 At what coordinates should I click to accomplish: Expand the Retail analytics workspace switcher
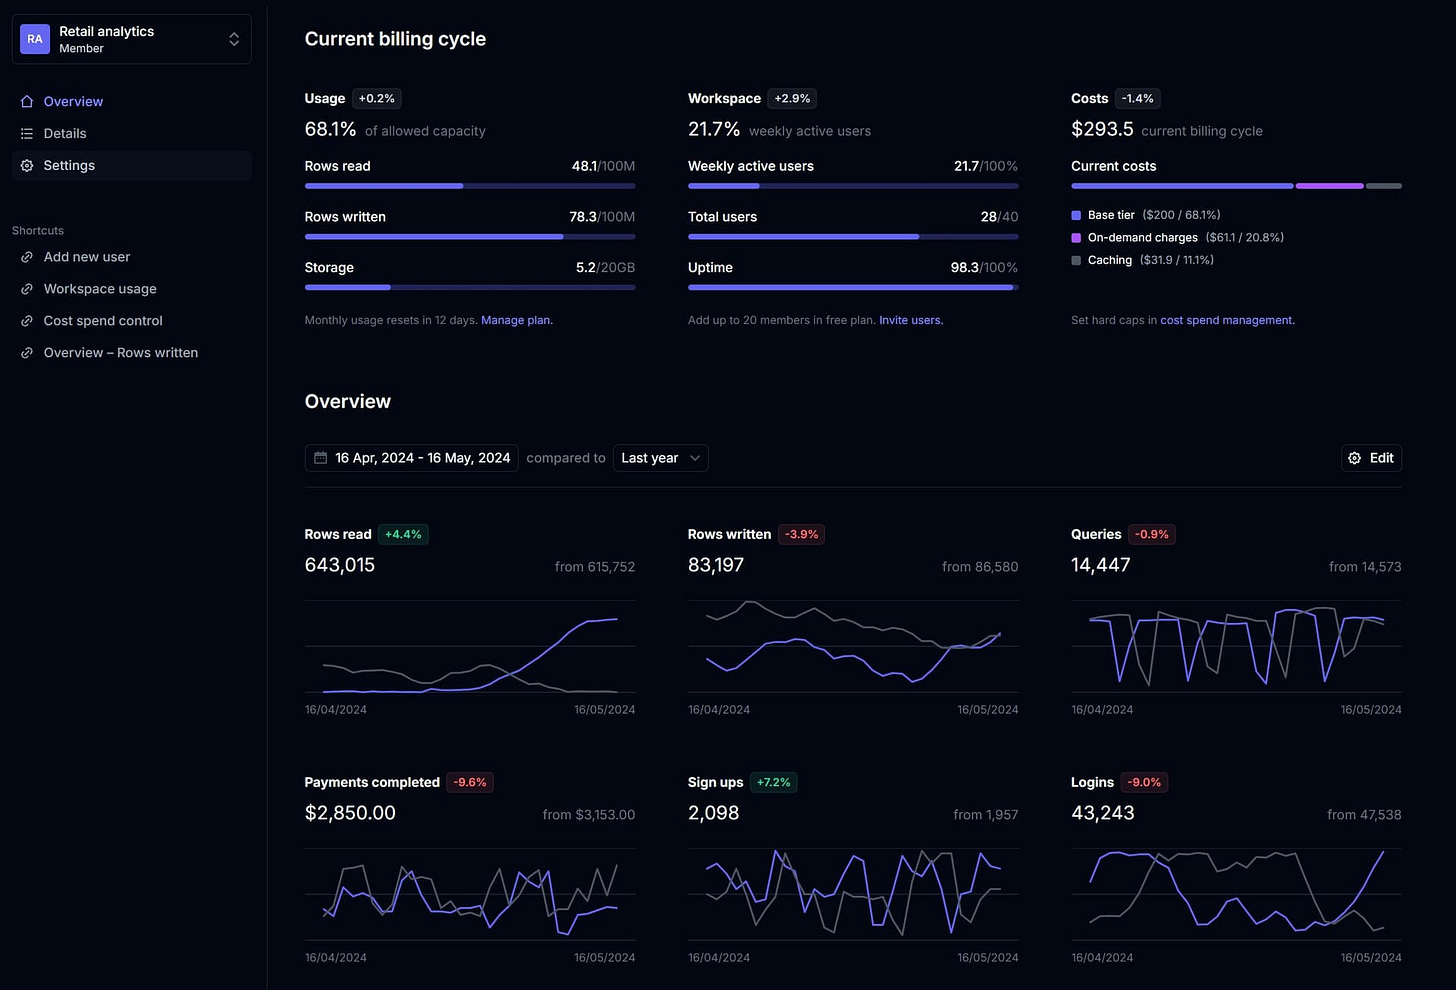pyautogui.click(x=131, y=38)
